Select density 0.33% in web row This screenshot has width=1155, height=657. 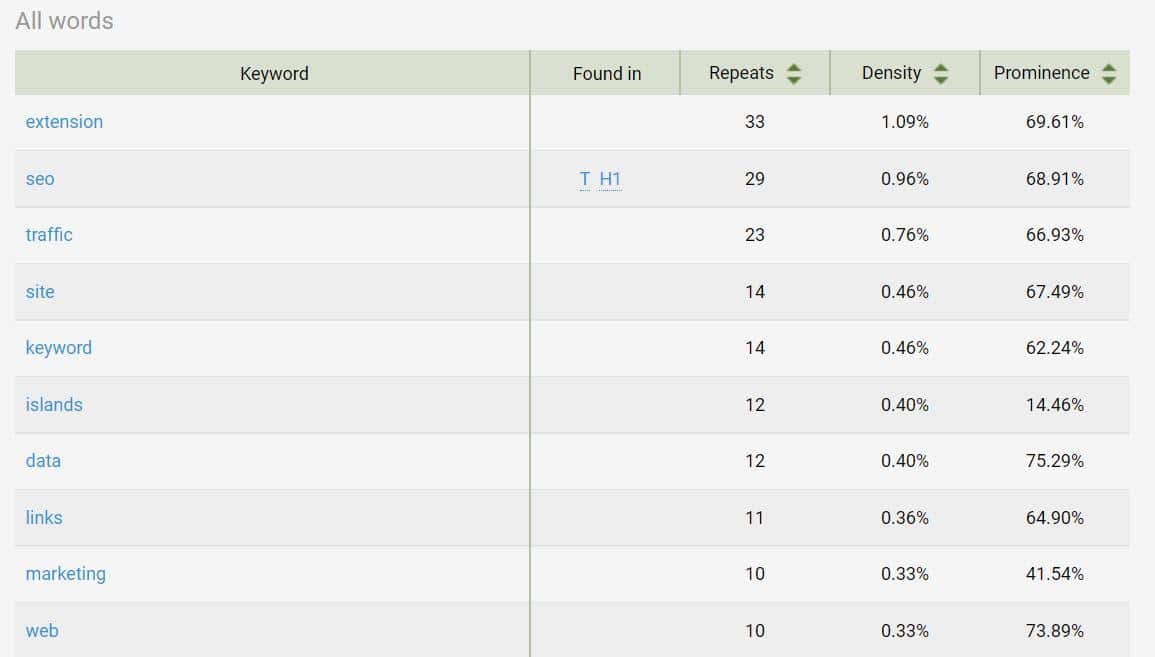905,630
